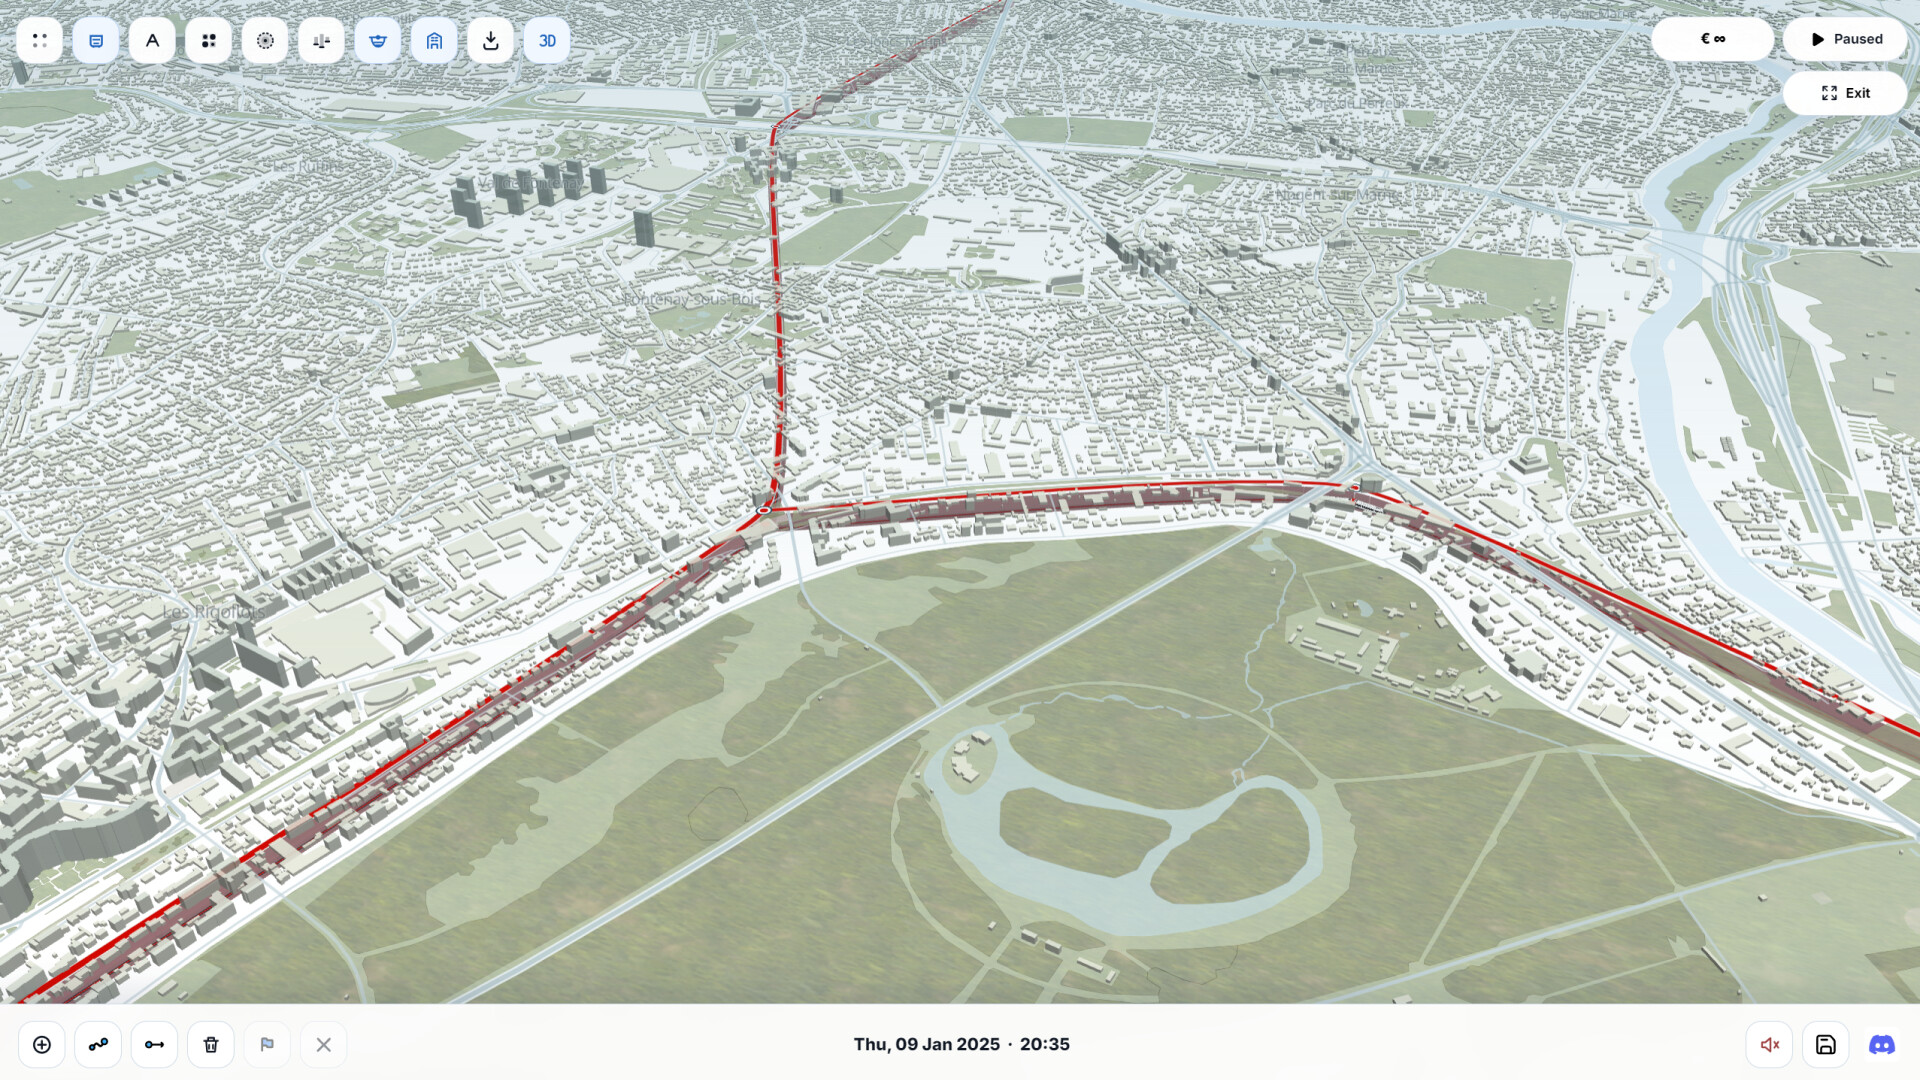The image size is (1920, 1080).
Task: Toggle the 3D view button
Action: pos(547,41)
